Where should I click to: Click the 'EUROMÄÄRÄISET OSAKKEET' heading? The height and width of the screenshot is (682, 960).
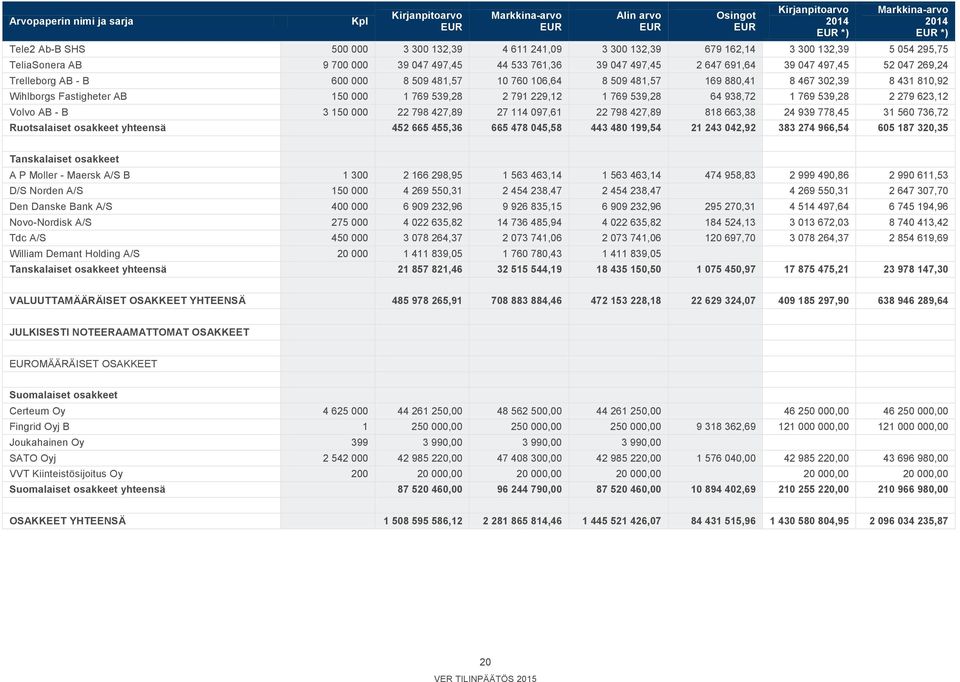pyautogui.click(x=83, y=364)
